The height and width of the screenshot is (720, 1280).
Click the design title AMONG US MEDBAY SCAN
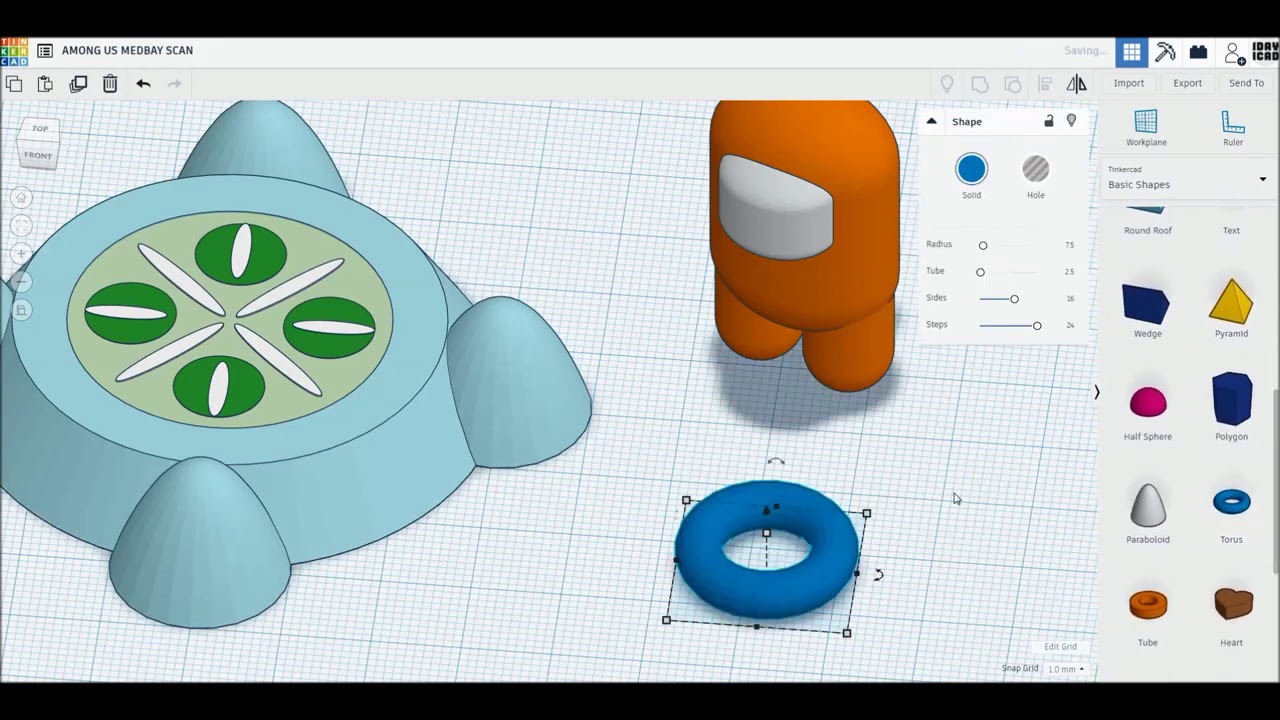pyautogui.click(x=127, y=50)
